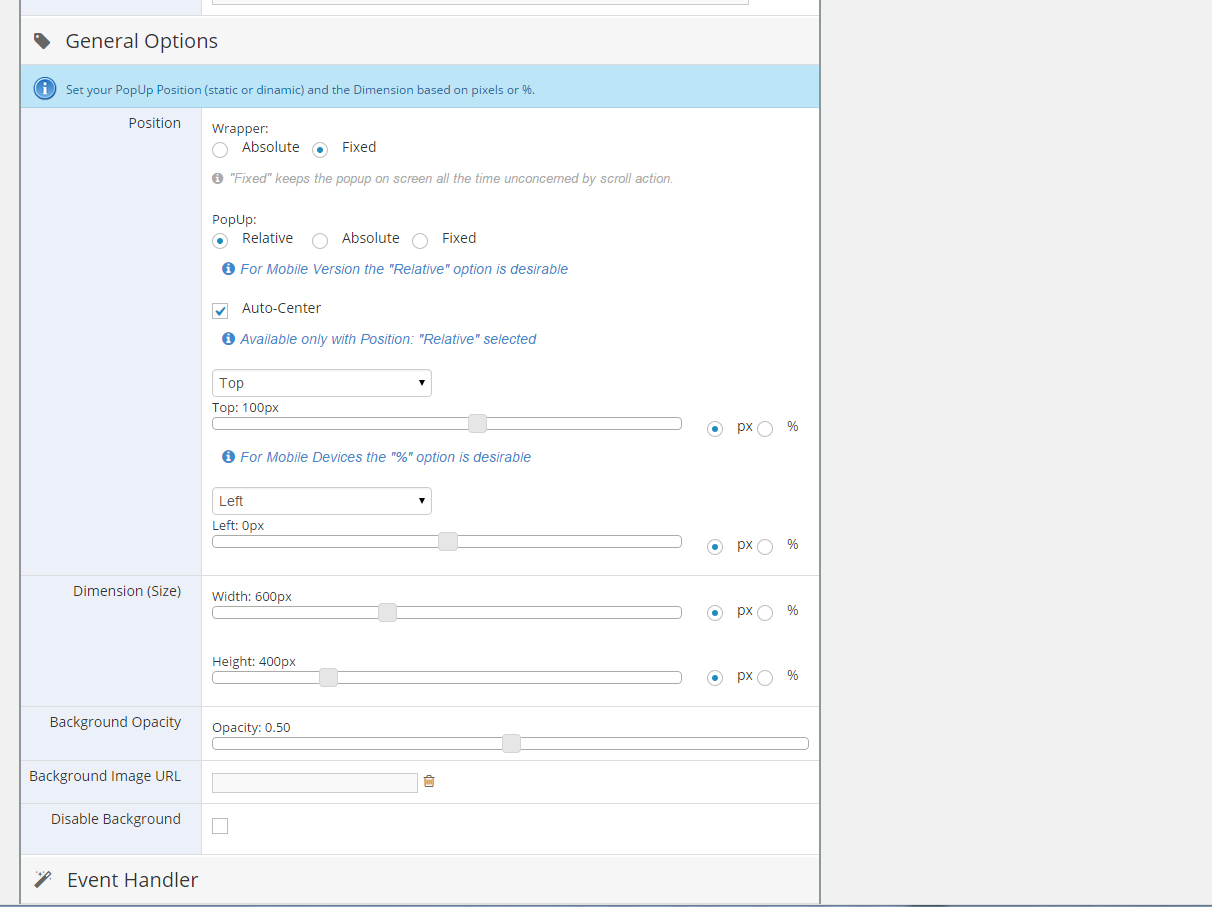Click info icon beside the Mobile Devices hint
This screenshot has width=1212, height=907.
[x=228, y=457]
